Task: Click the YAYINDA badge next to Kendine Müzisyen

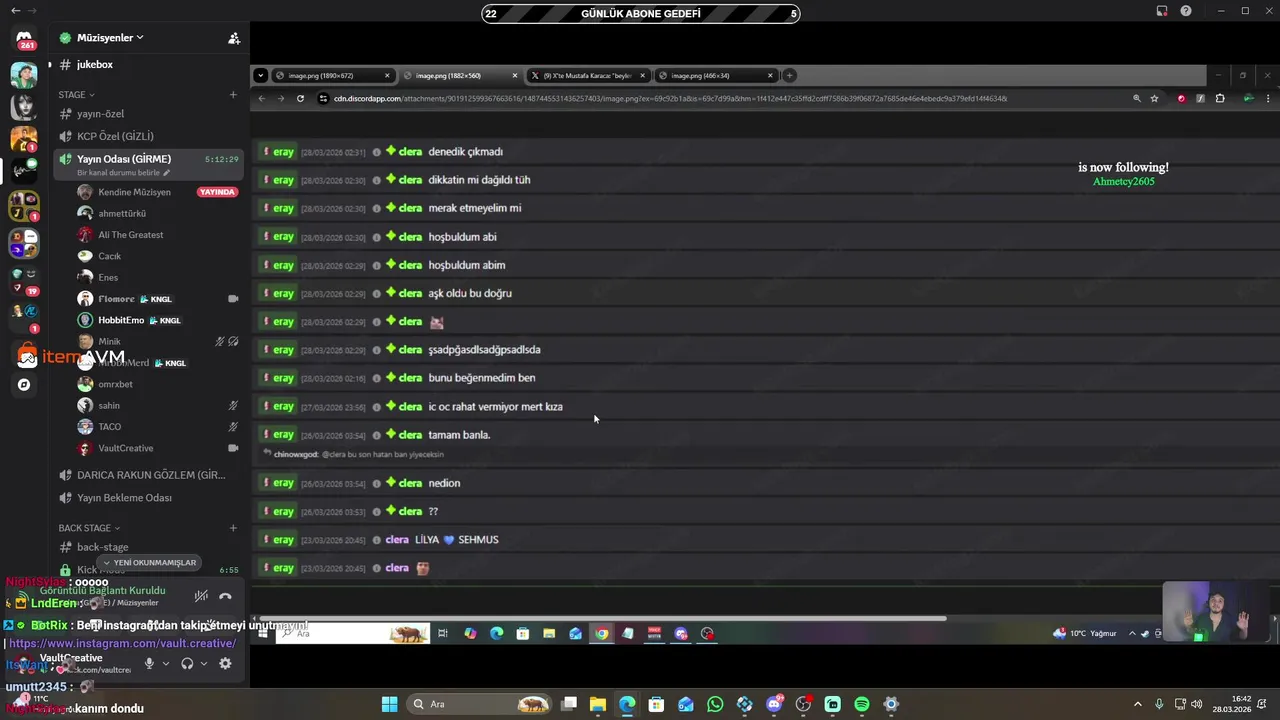Action: coord(217,192)
